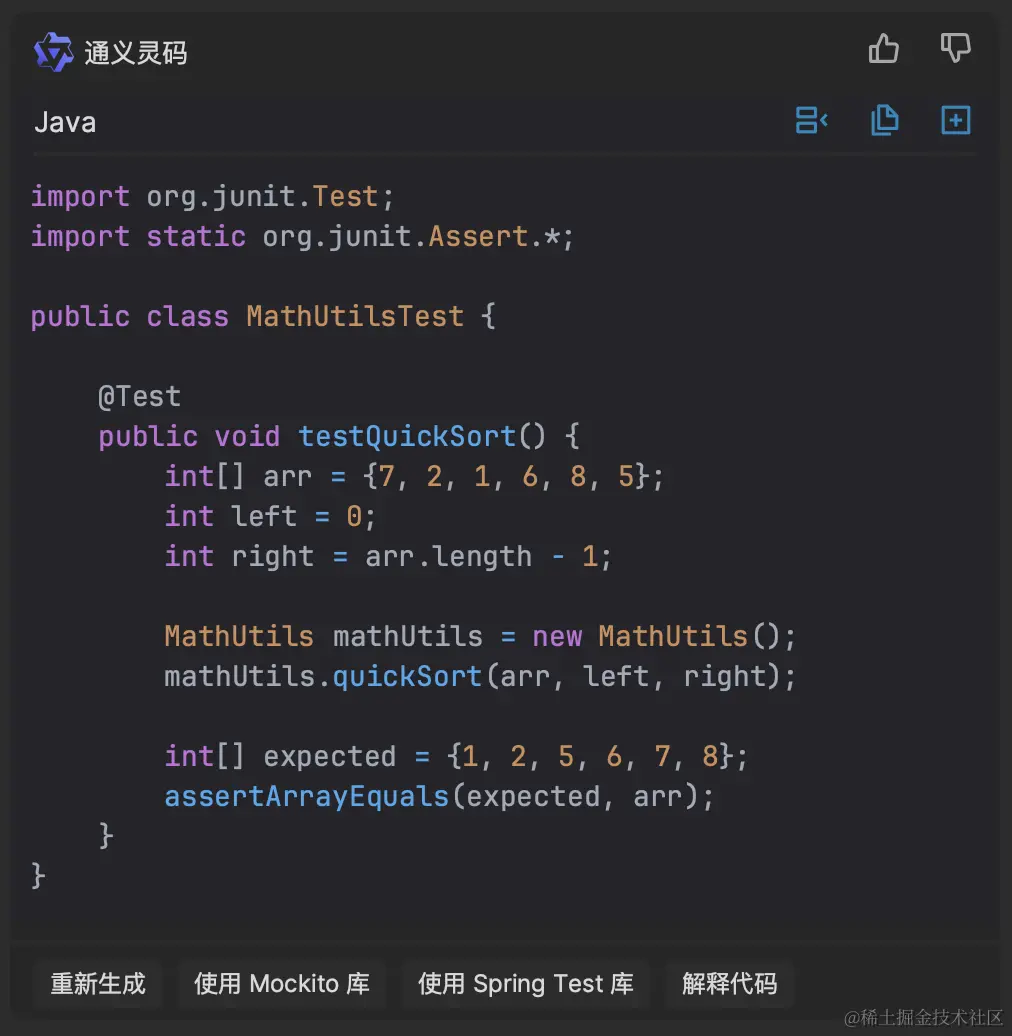Click the mathUtils.quickSort call line
Image resolution: width=1012 pixels, height=1036 pixels.
480,677
